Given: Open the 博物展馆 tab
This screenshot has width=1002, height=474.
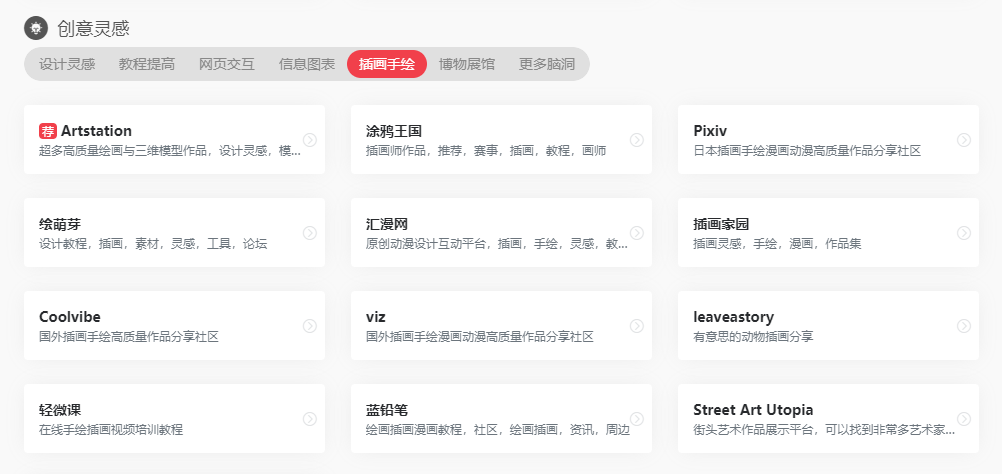Looking at the screenshot, I should (x=467, y=64).
